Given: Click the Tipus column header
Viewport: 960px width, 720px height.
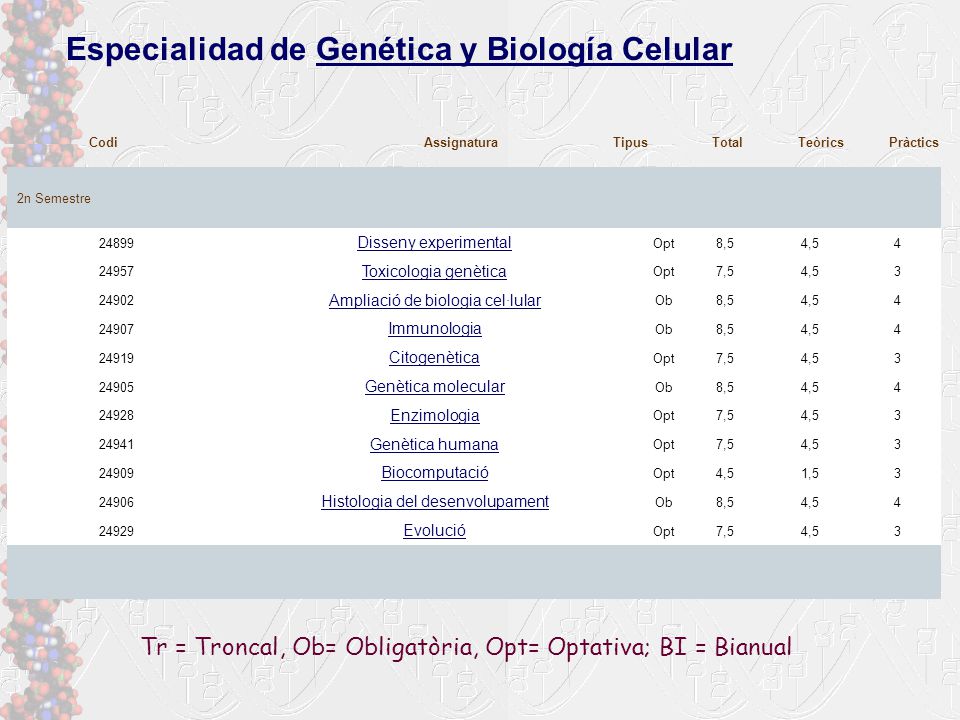Looking at the screenshot, I should 630,143.
